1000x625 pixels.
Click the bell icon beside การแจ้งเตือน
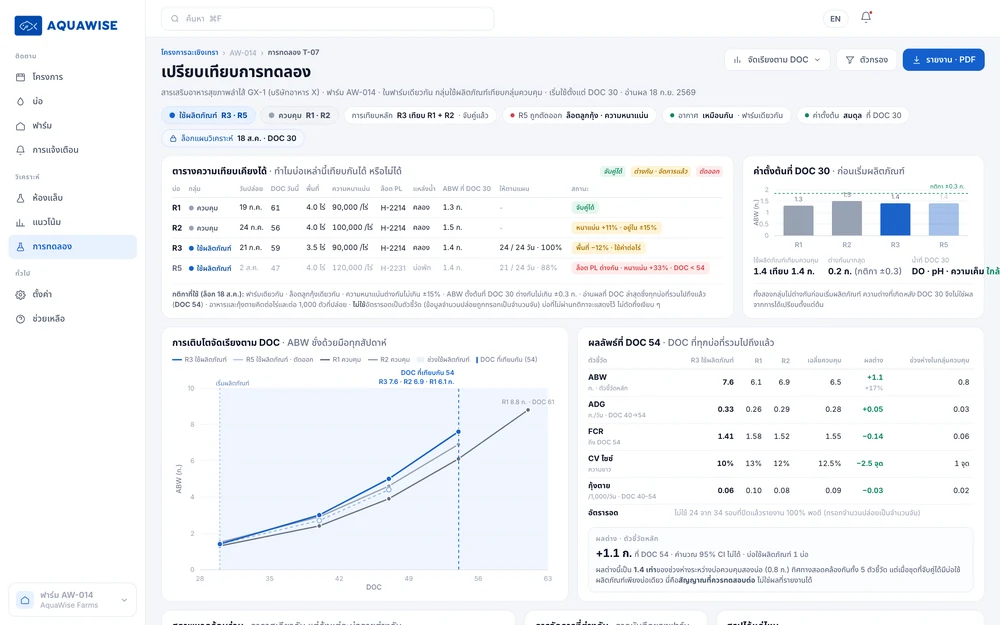(20, 150)
